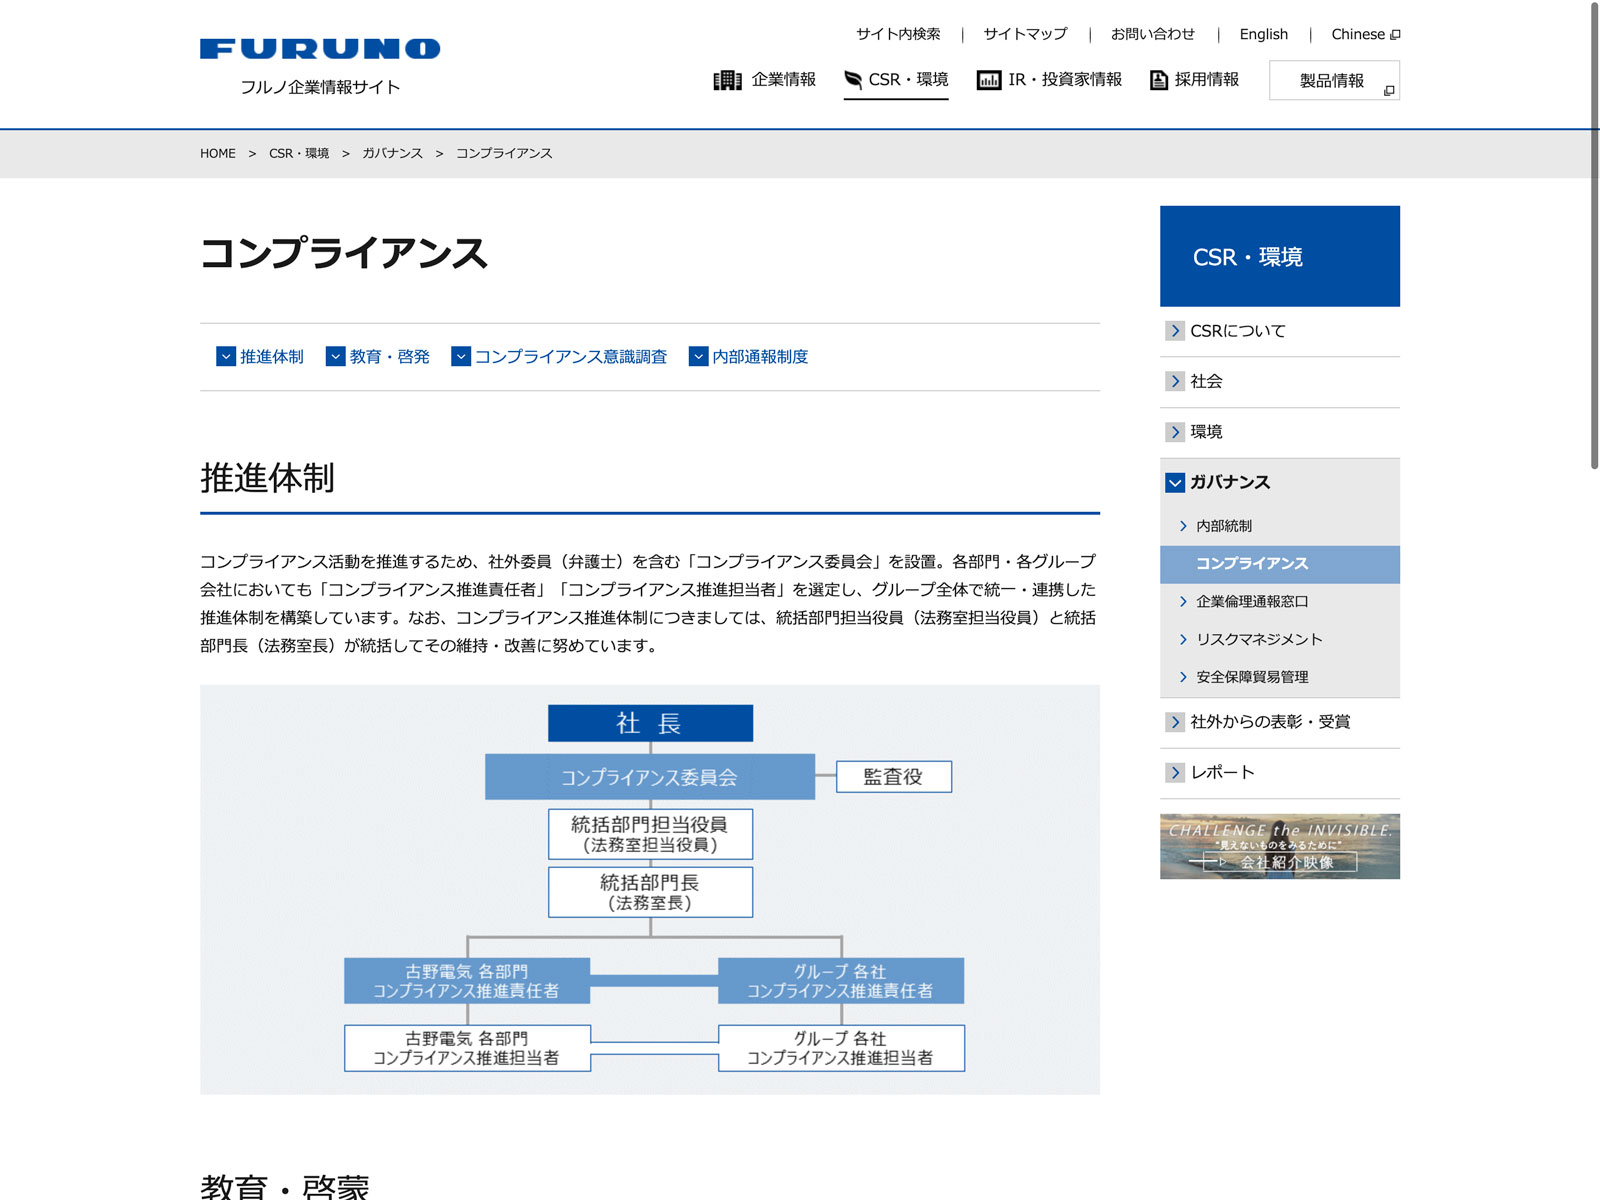This screenshot has height=1200, width=1600.
Task: Click the page vertical scrollbar
Action: pyautogui.click(x=1594, y=235)
